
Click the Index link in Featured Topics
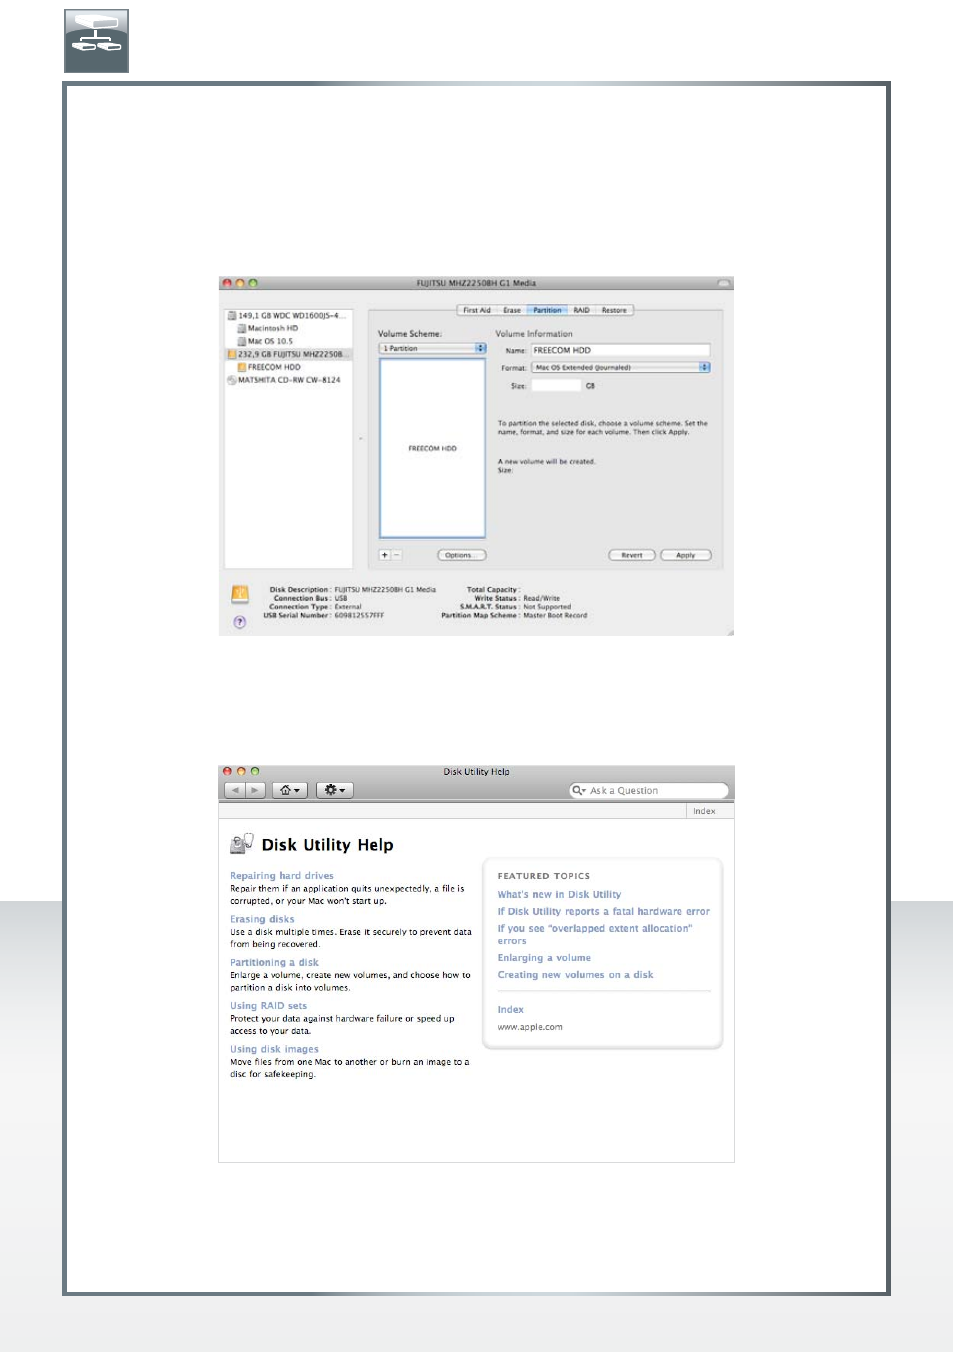pos(510,1010)
